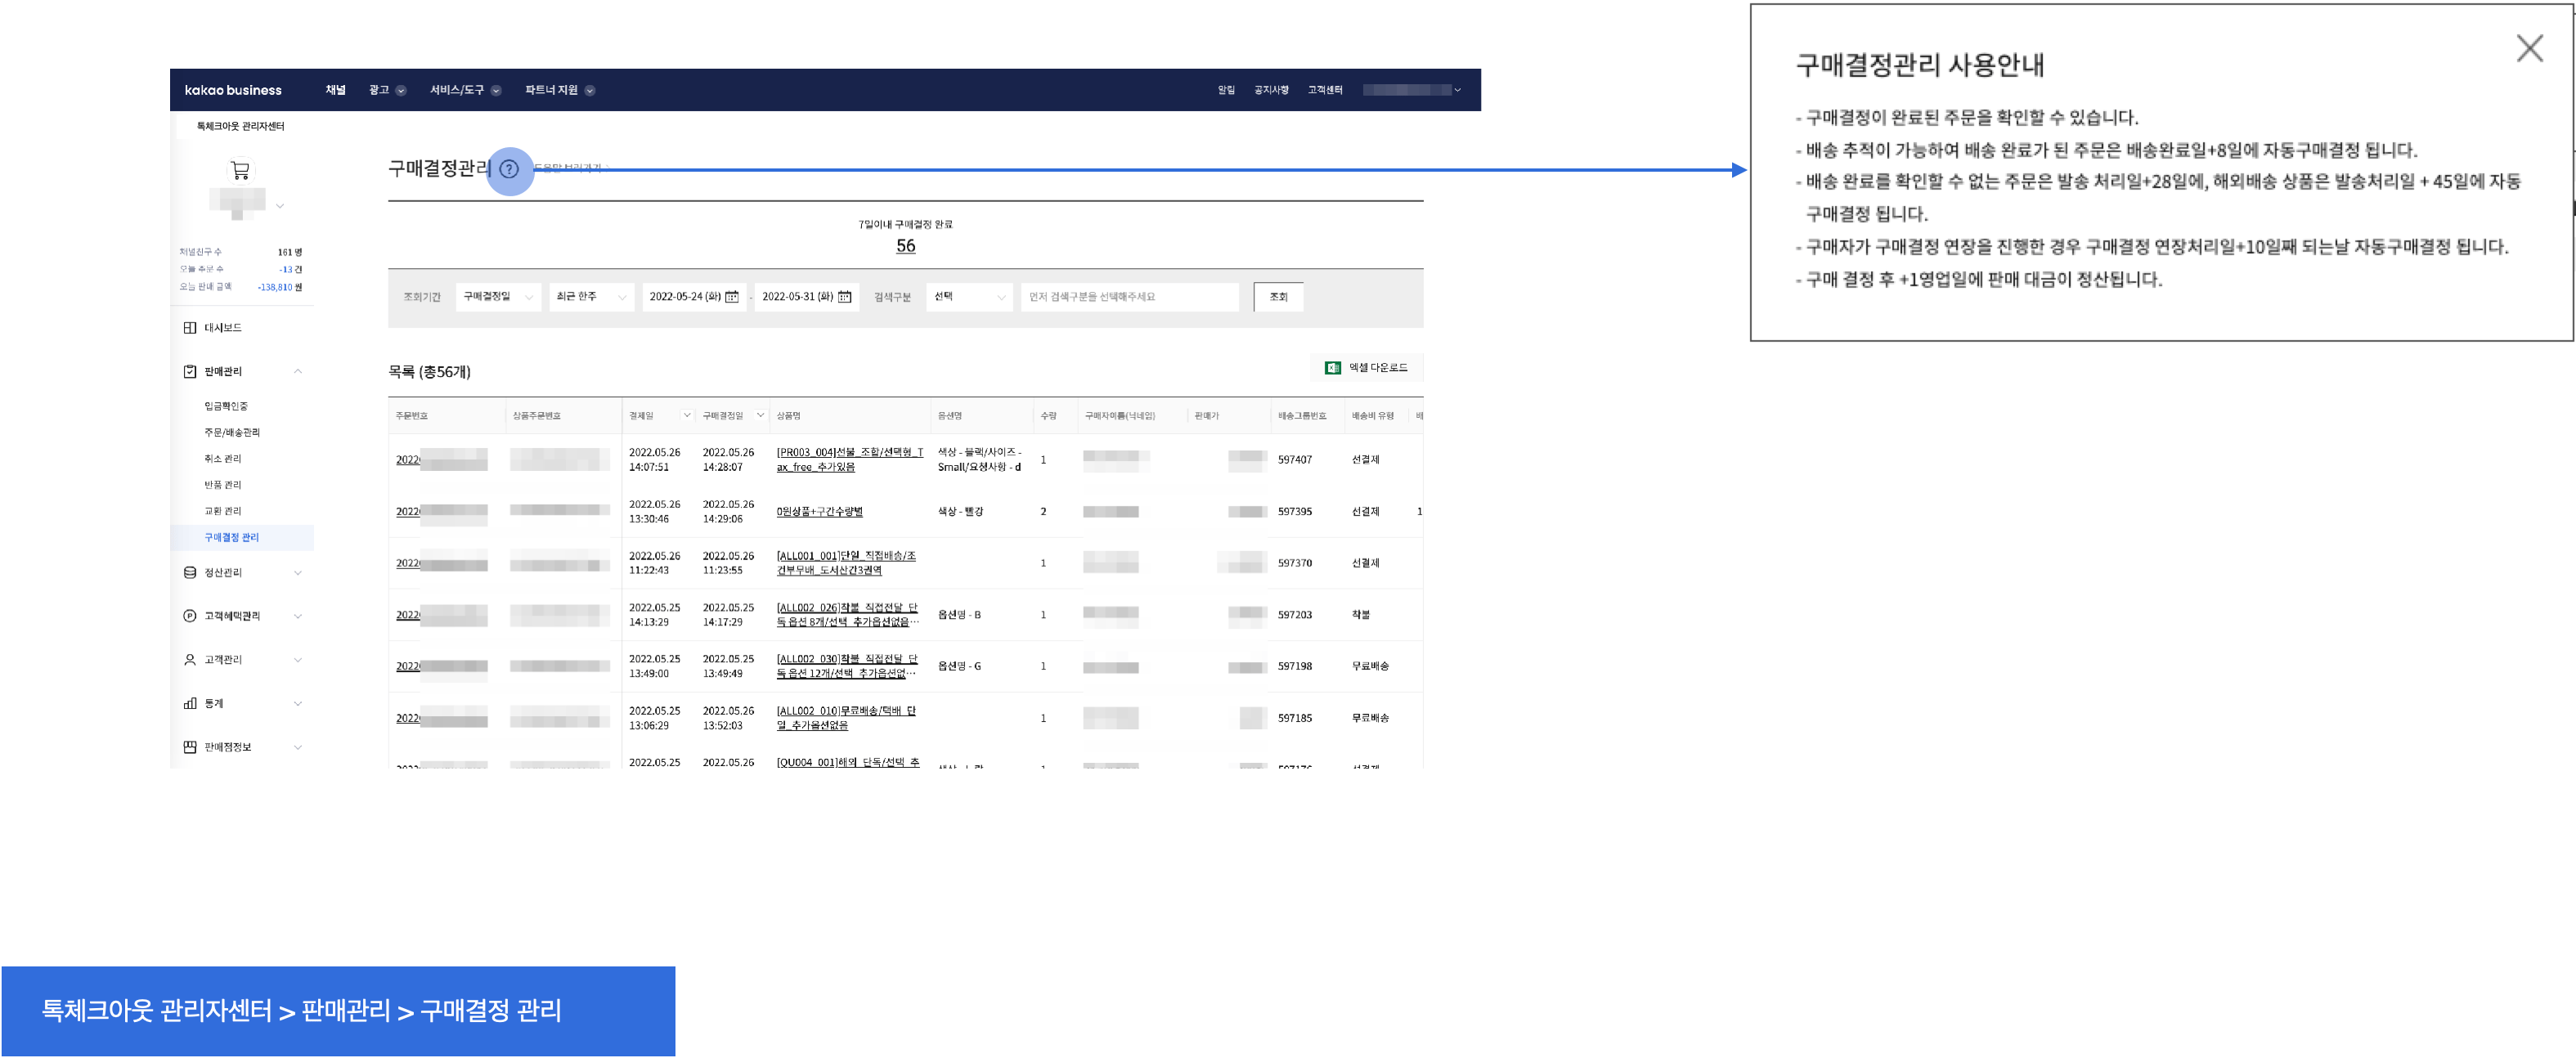The image size is (2576, 1058).
Task: Select 주문/배송관리 in the sidebar
Action: coord(232,432)
